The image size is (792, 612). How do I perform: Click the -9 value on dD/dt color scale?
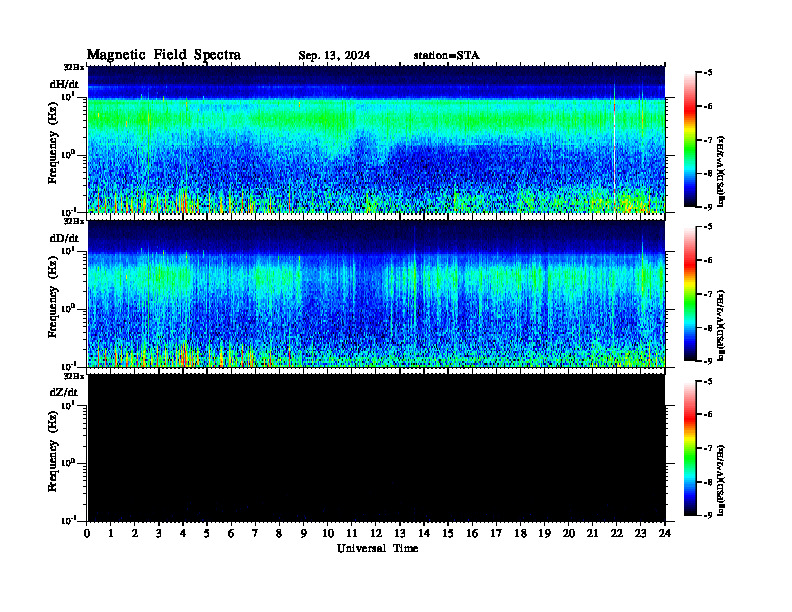pos(708,361)
